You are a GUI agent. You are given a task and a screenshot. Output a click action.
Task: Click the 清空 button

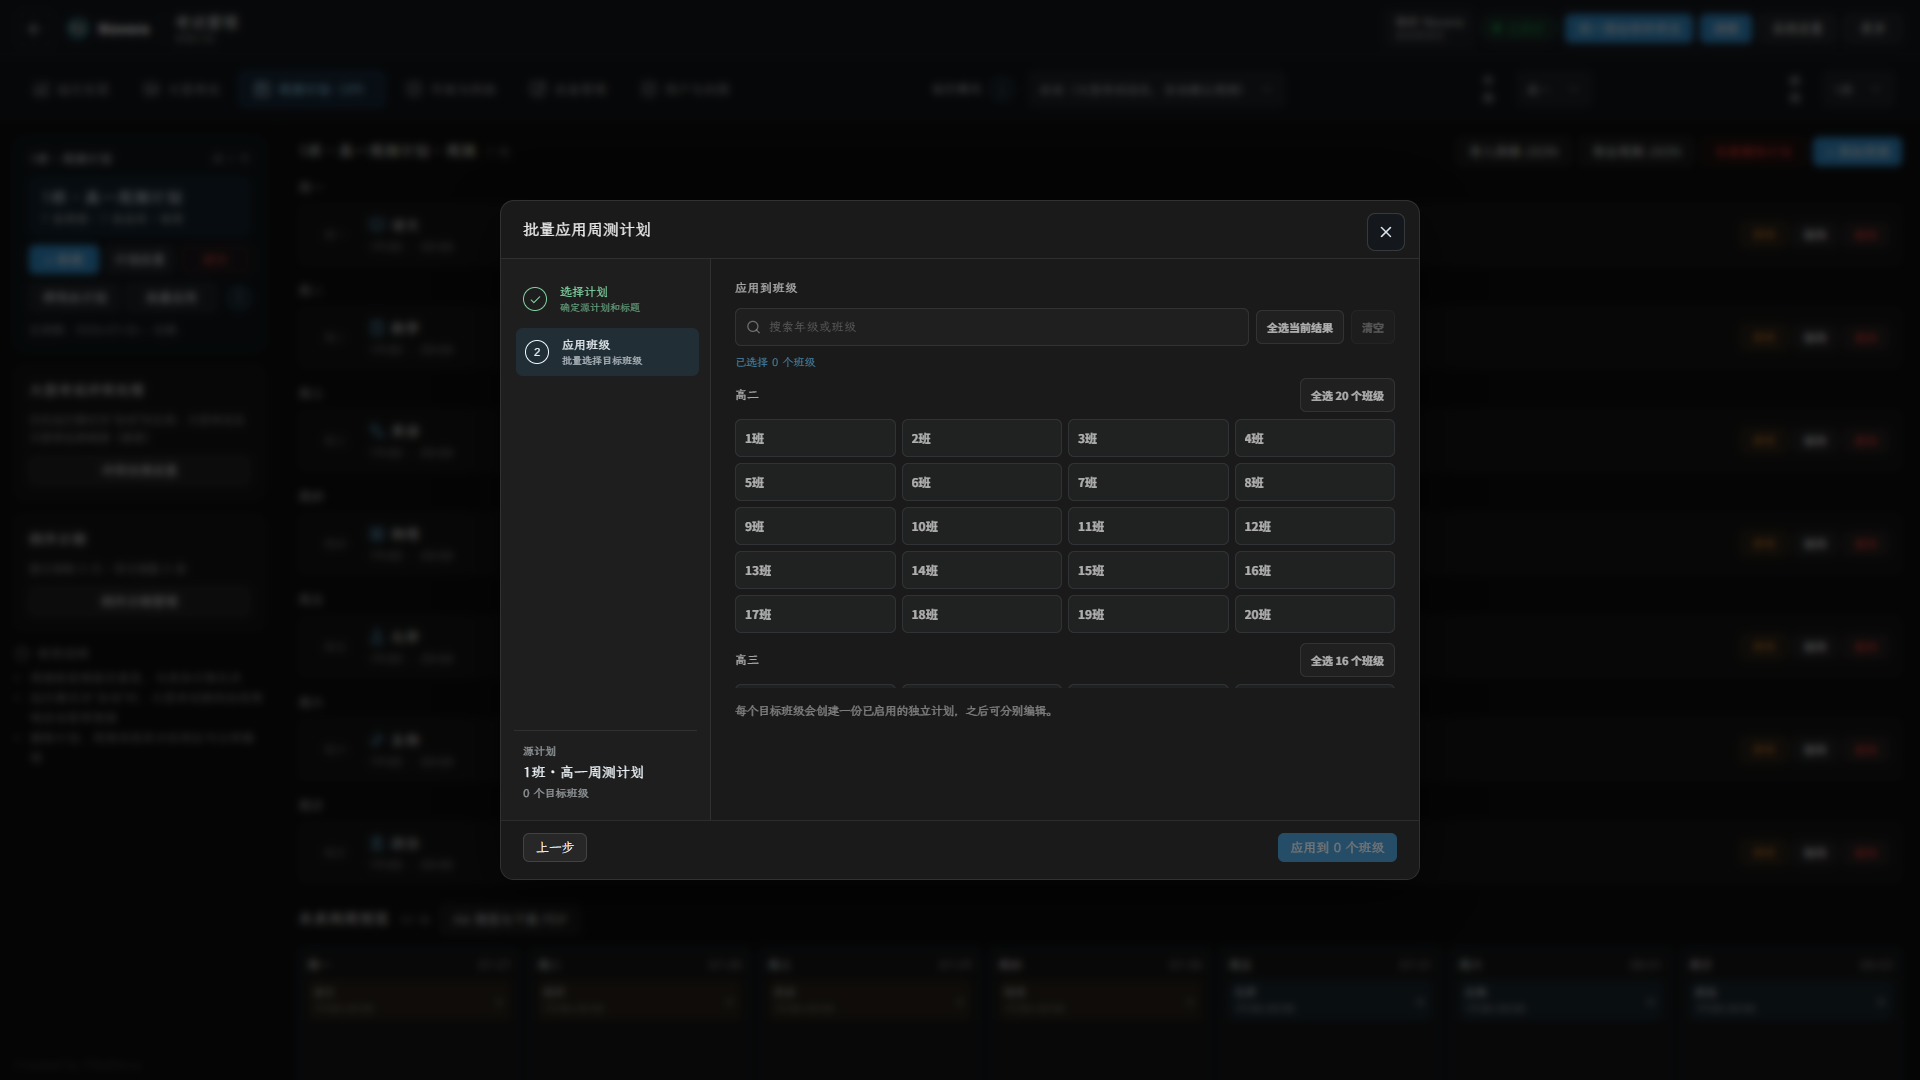1372,327
